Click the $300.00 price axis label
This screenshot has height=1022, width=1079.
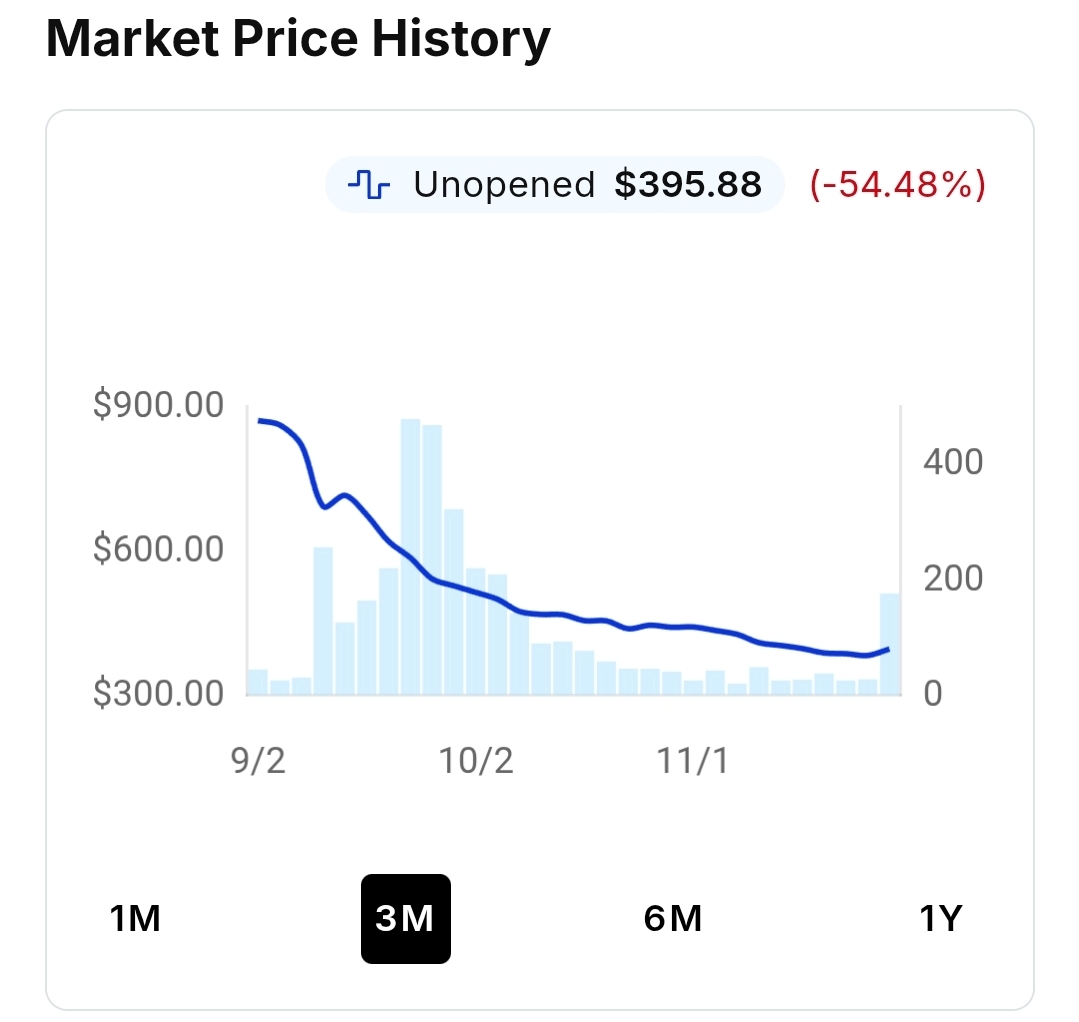pyautogui.click(x=158, y=693)
